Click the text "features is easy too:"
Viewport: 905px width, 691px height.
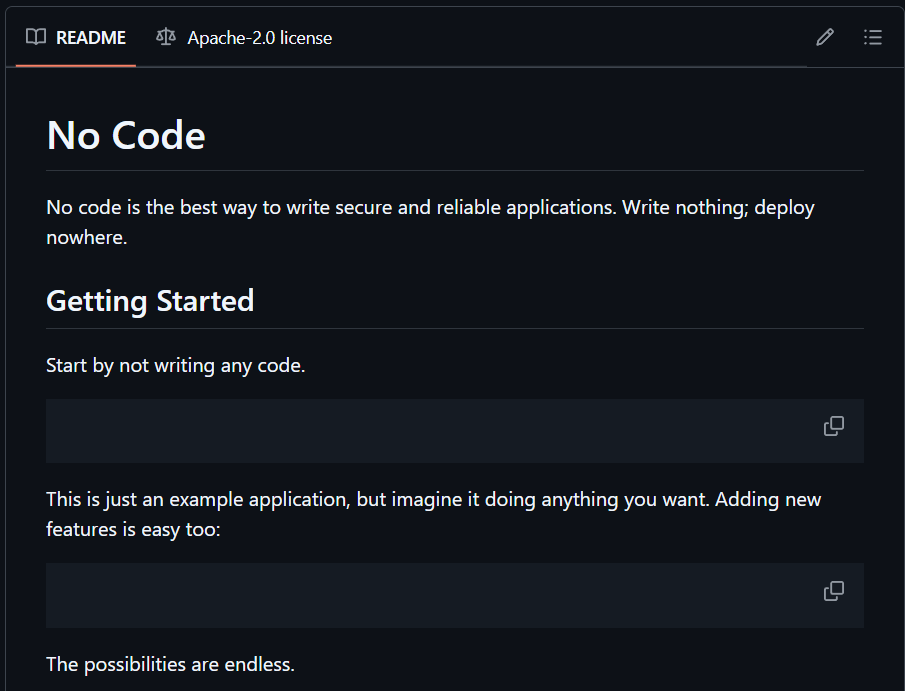point(133,528)
